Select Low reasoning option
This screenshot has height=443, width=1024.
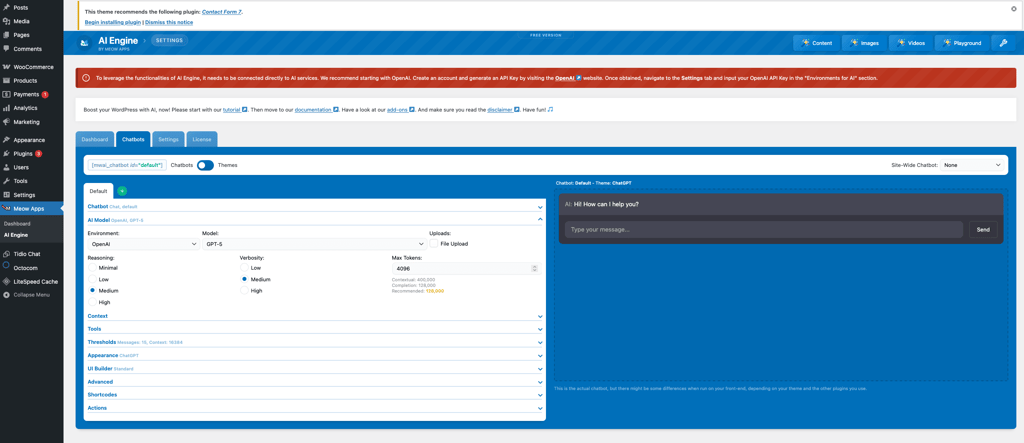92,279
